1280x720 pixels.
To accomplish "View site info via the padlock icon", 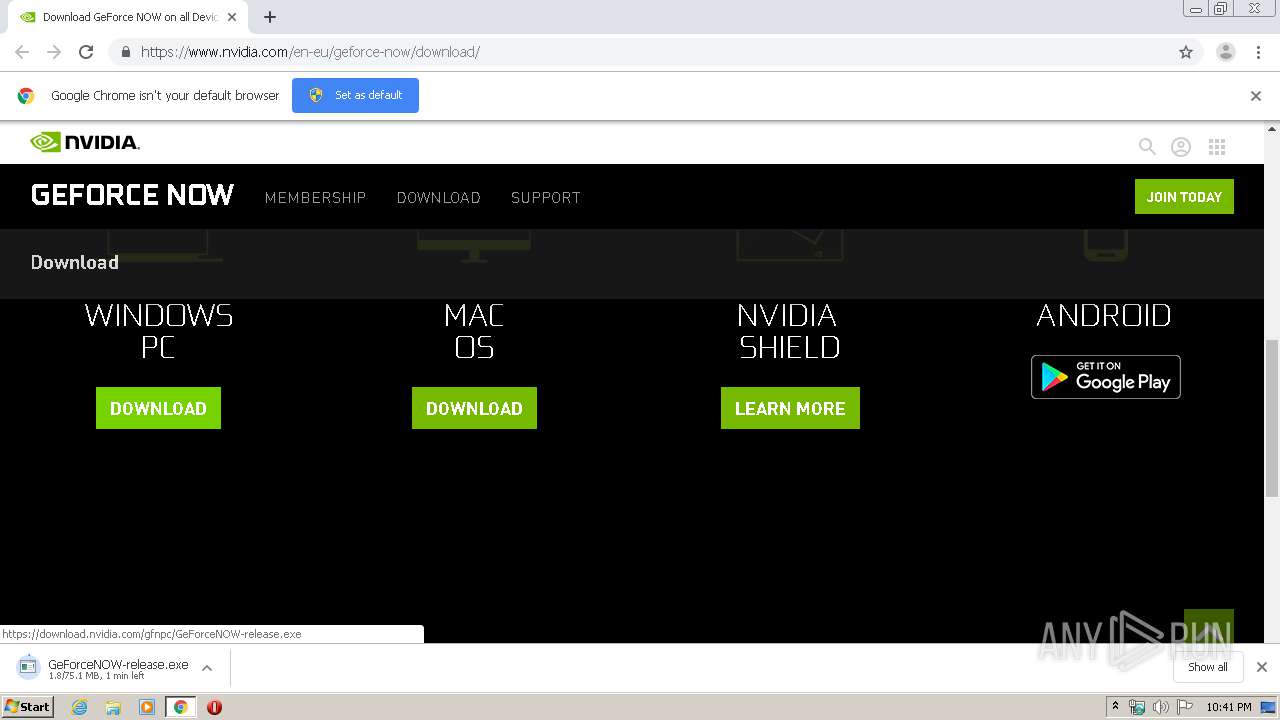I will 125,52.
